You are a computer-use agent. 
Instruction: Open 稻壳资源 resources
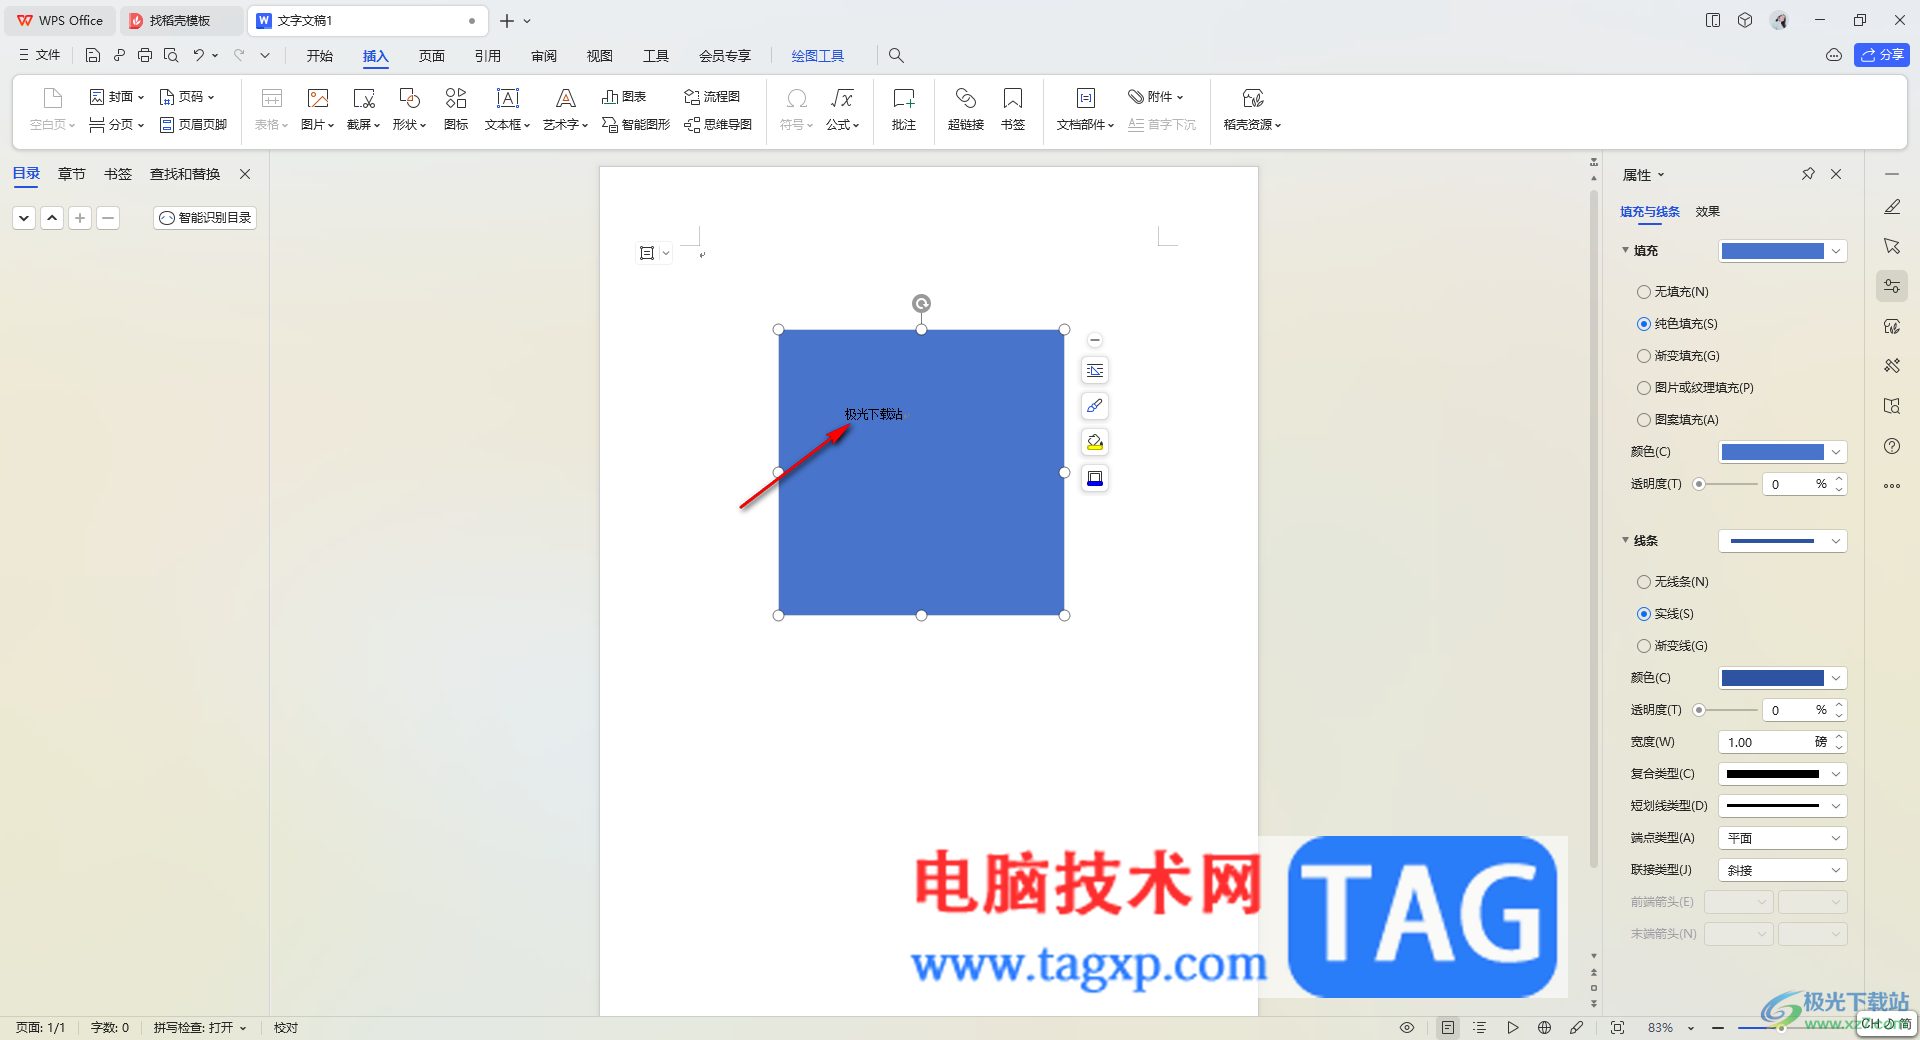[x=1252, y=110]
